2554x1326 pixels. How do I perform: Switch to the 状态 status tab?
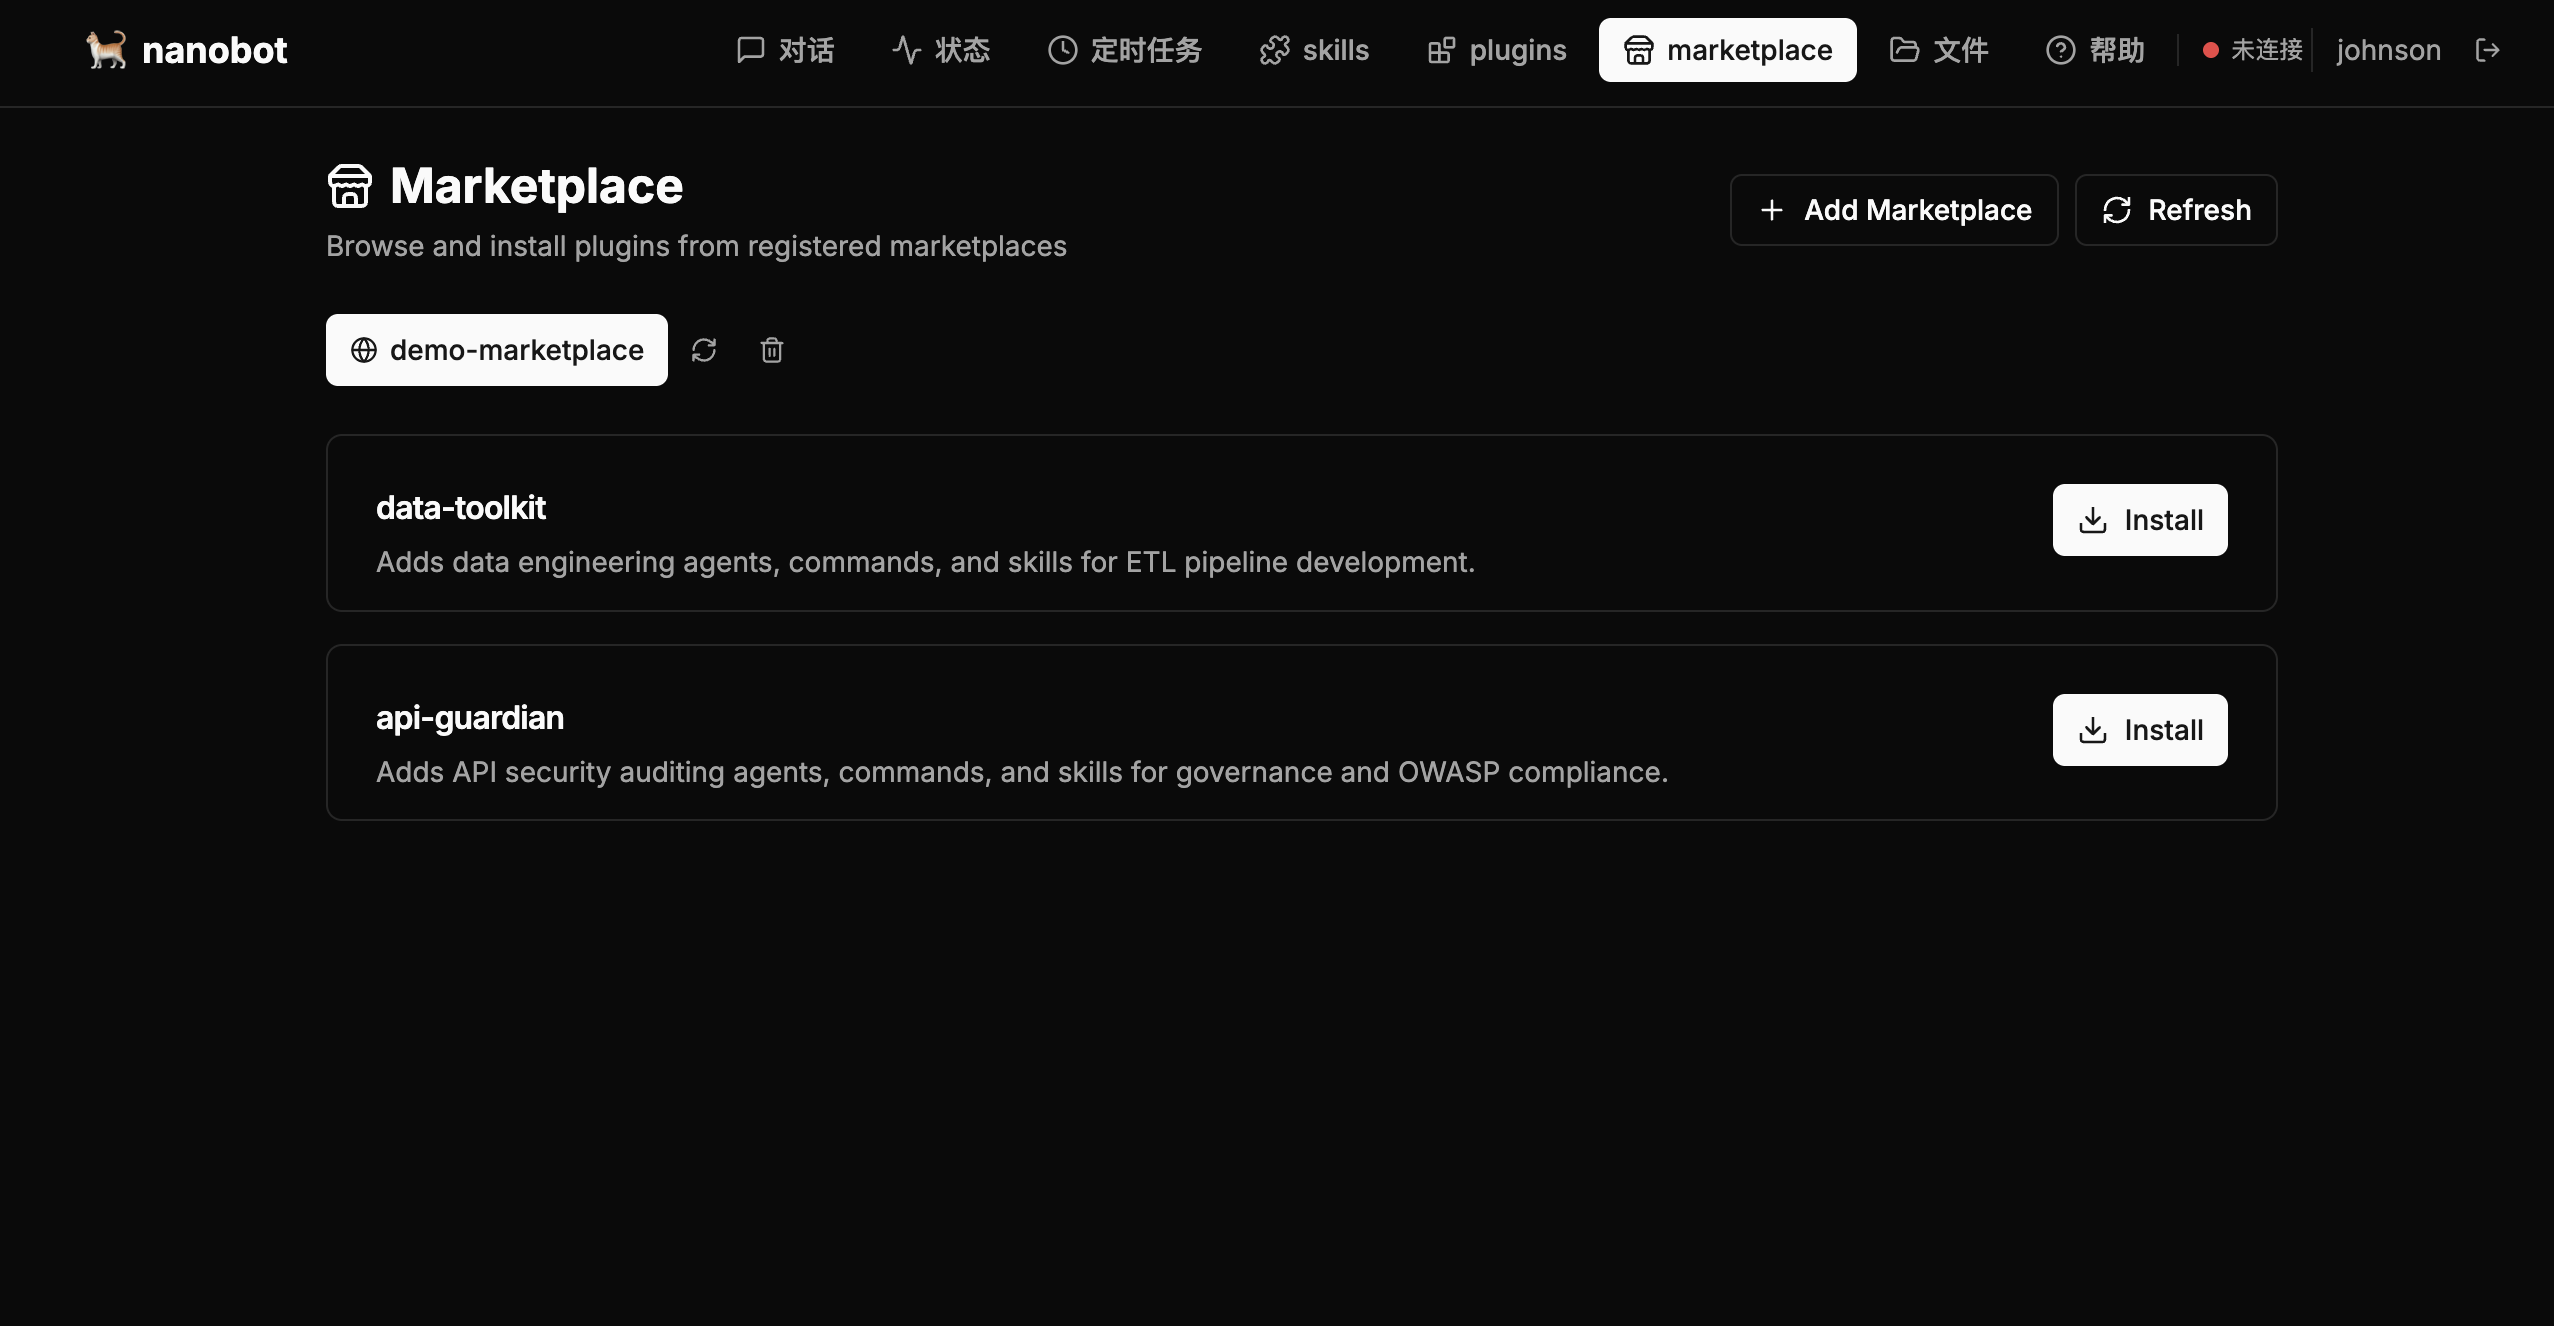coord(941,50)
